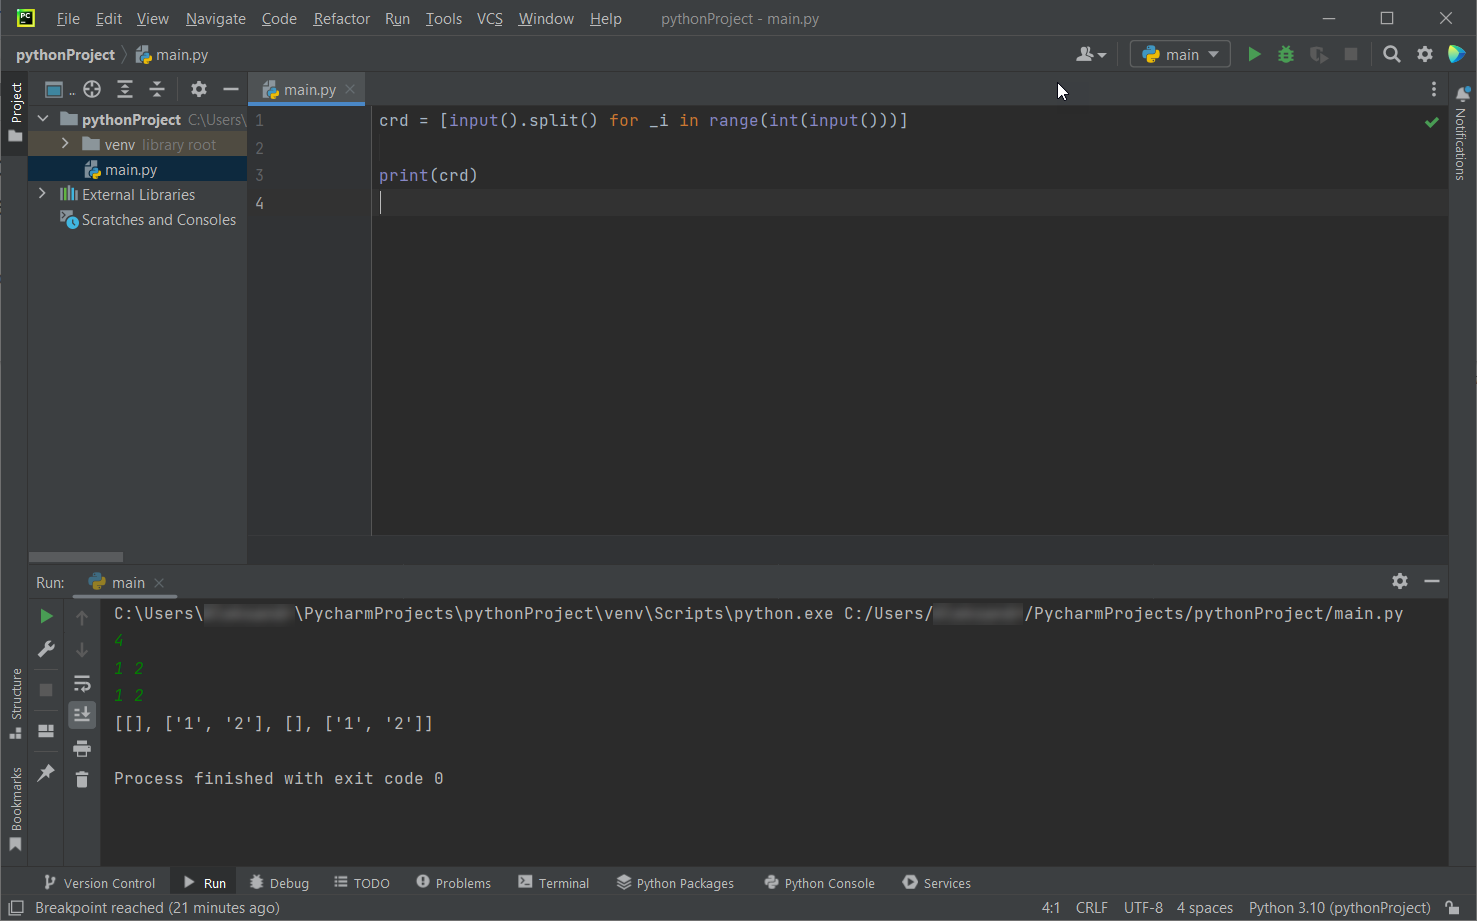Open the Terminal tool window tab
The height and width of the screenshot is (921, 1477).
554,883
